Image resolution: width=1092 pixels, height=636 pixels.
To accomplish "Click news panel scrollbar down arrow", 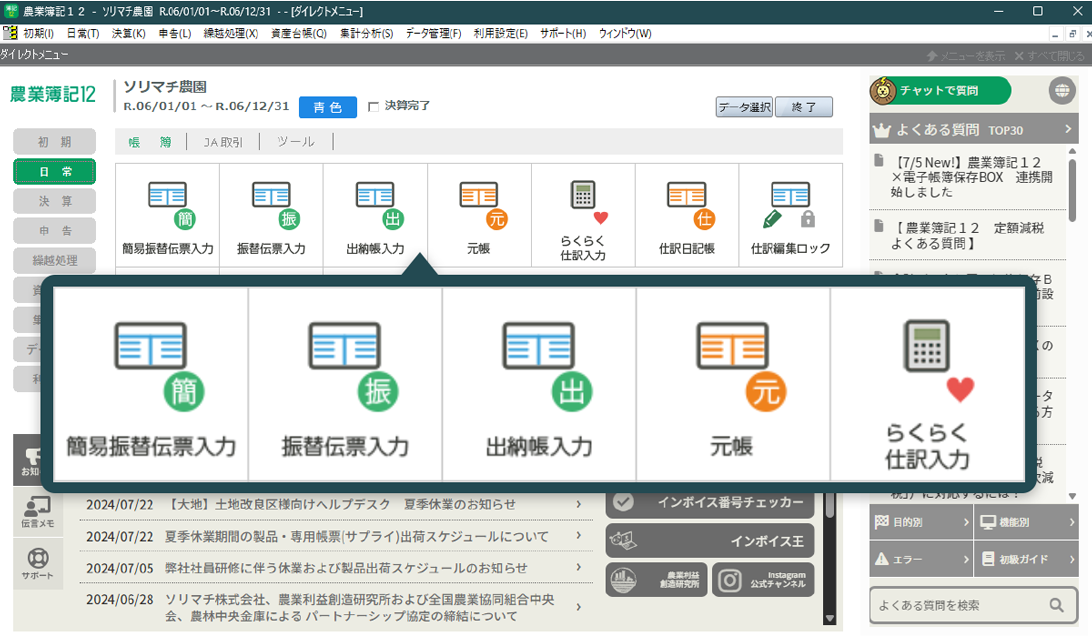I will pos(829,618).
